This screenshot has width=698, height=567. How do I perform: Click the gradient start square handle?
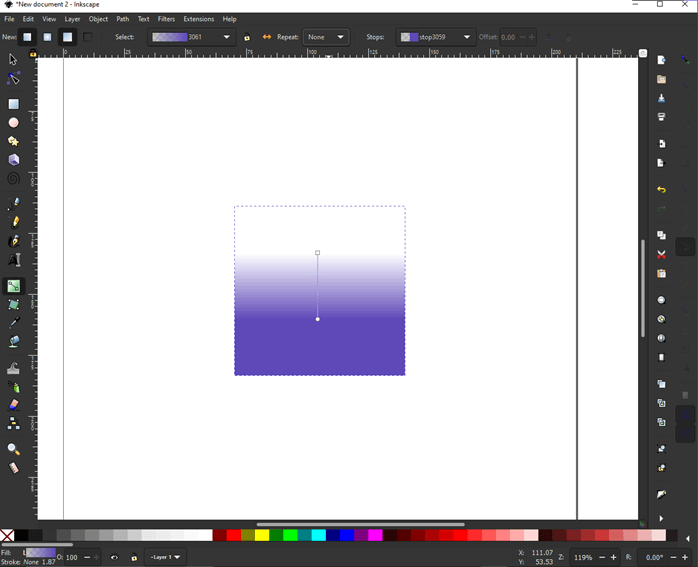[x=317, y=253]
